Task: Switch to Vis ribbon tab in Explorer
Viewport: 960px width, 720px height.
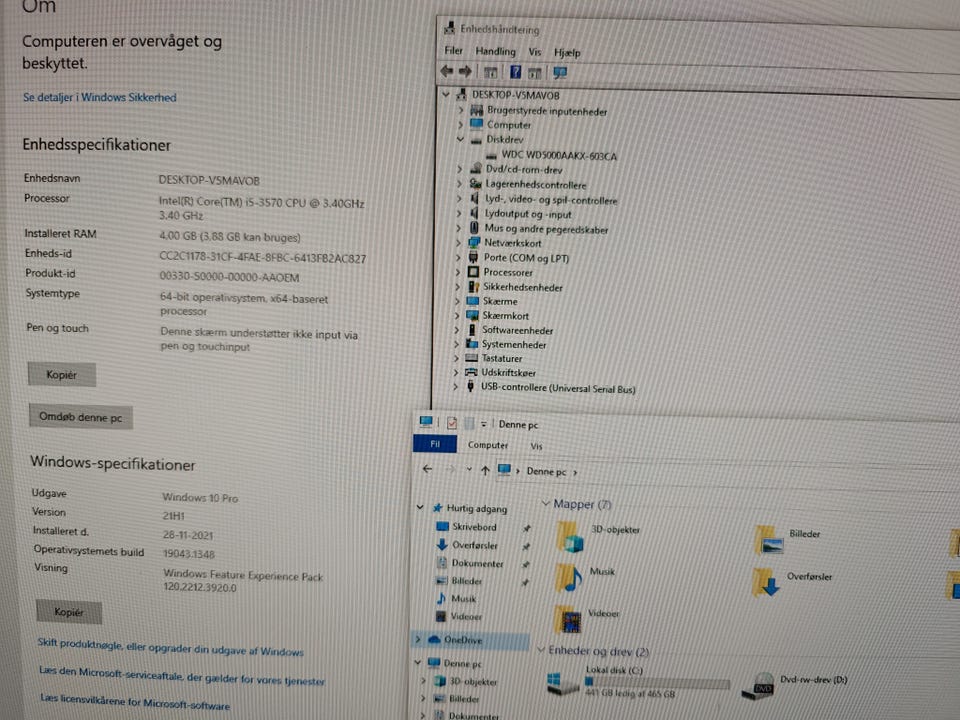Action: click(536, 446)
